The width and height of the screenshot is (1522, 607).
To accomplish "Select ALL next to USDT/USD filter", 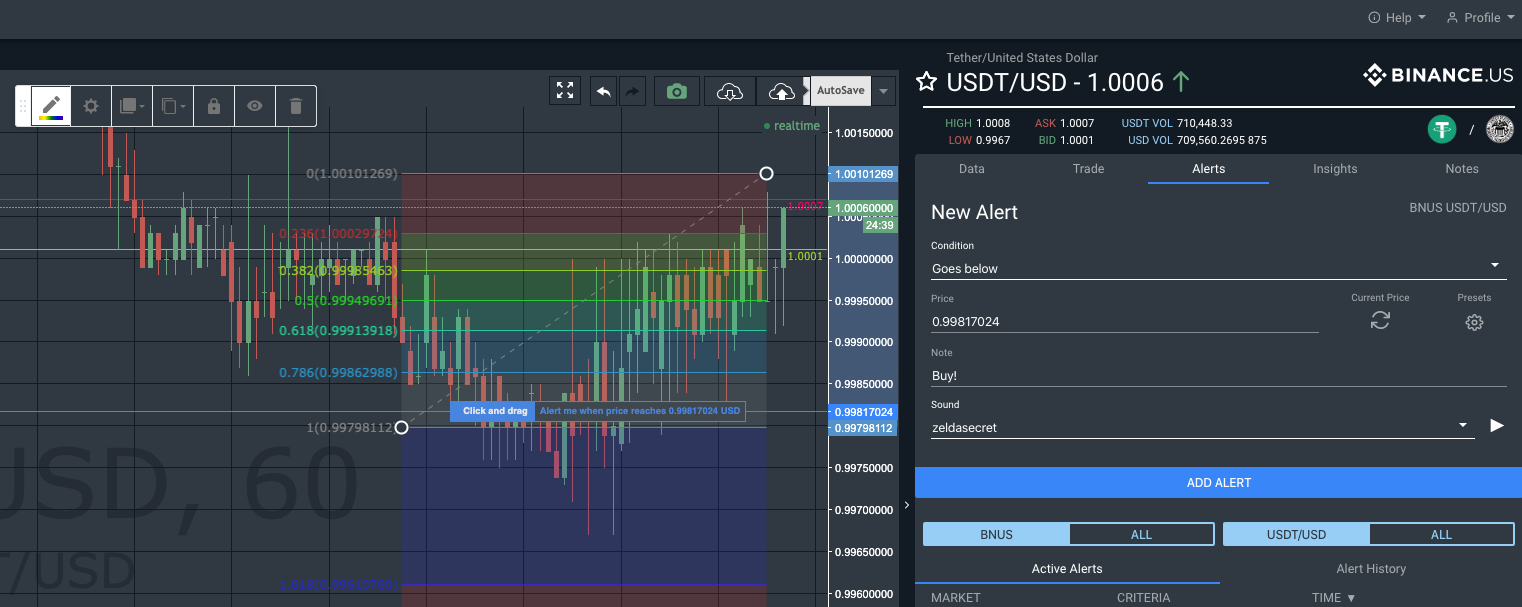I will (1441, 534).
